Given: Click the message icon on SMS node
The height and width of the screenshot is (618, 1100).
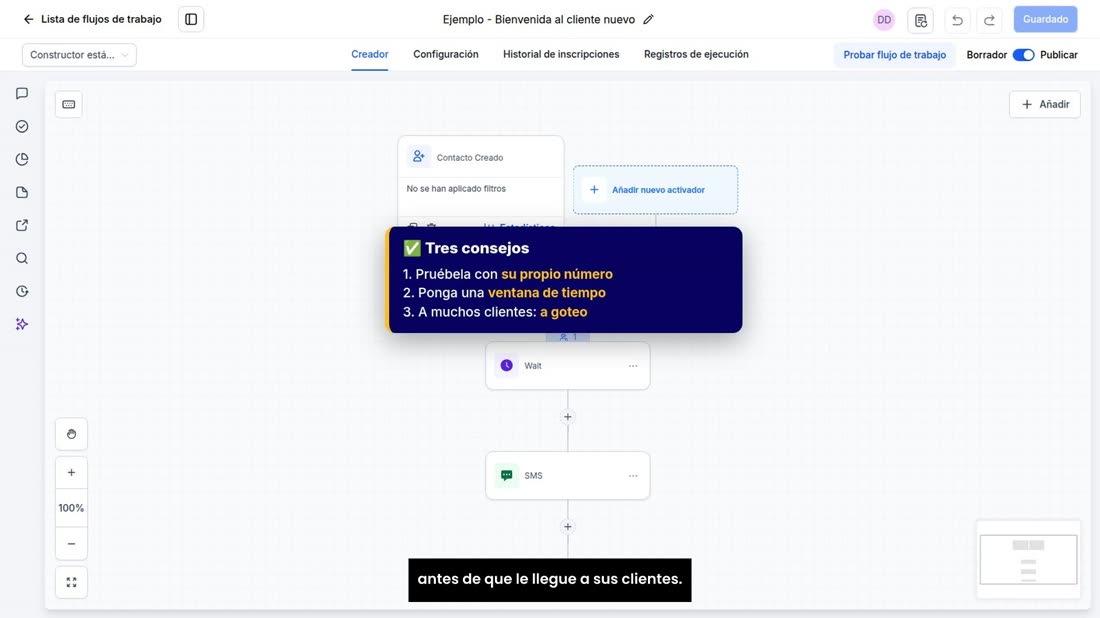Looking at the screenshot, I should click(x=507, y=476).
